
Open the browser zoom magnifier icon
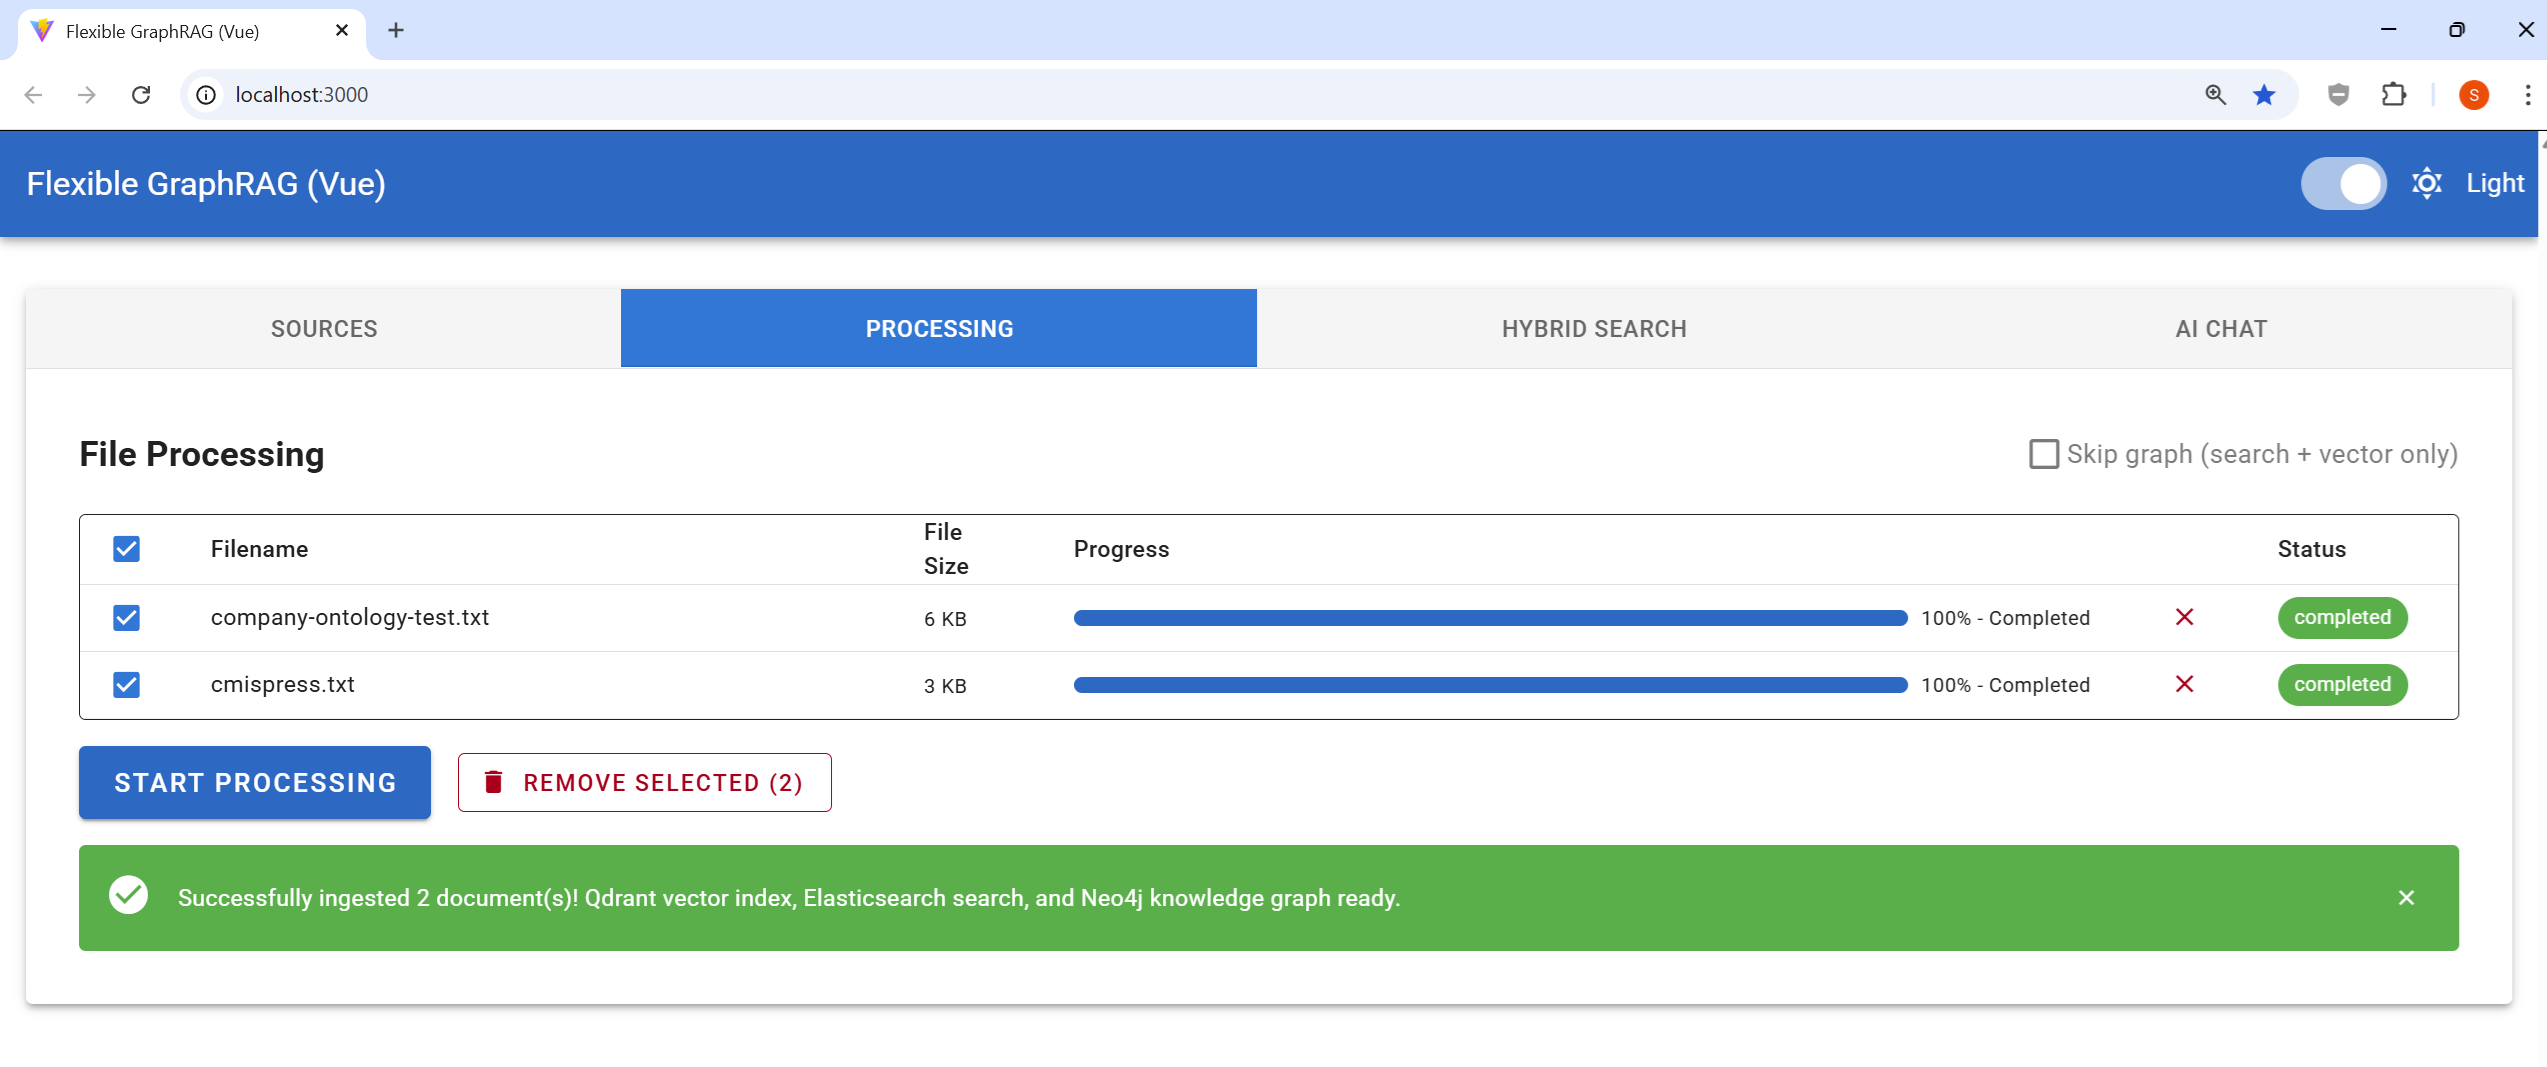click(x=2215, y=95)
